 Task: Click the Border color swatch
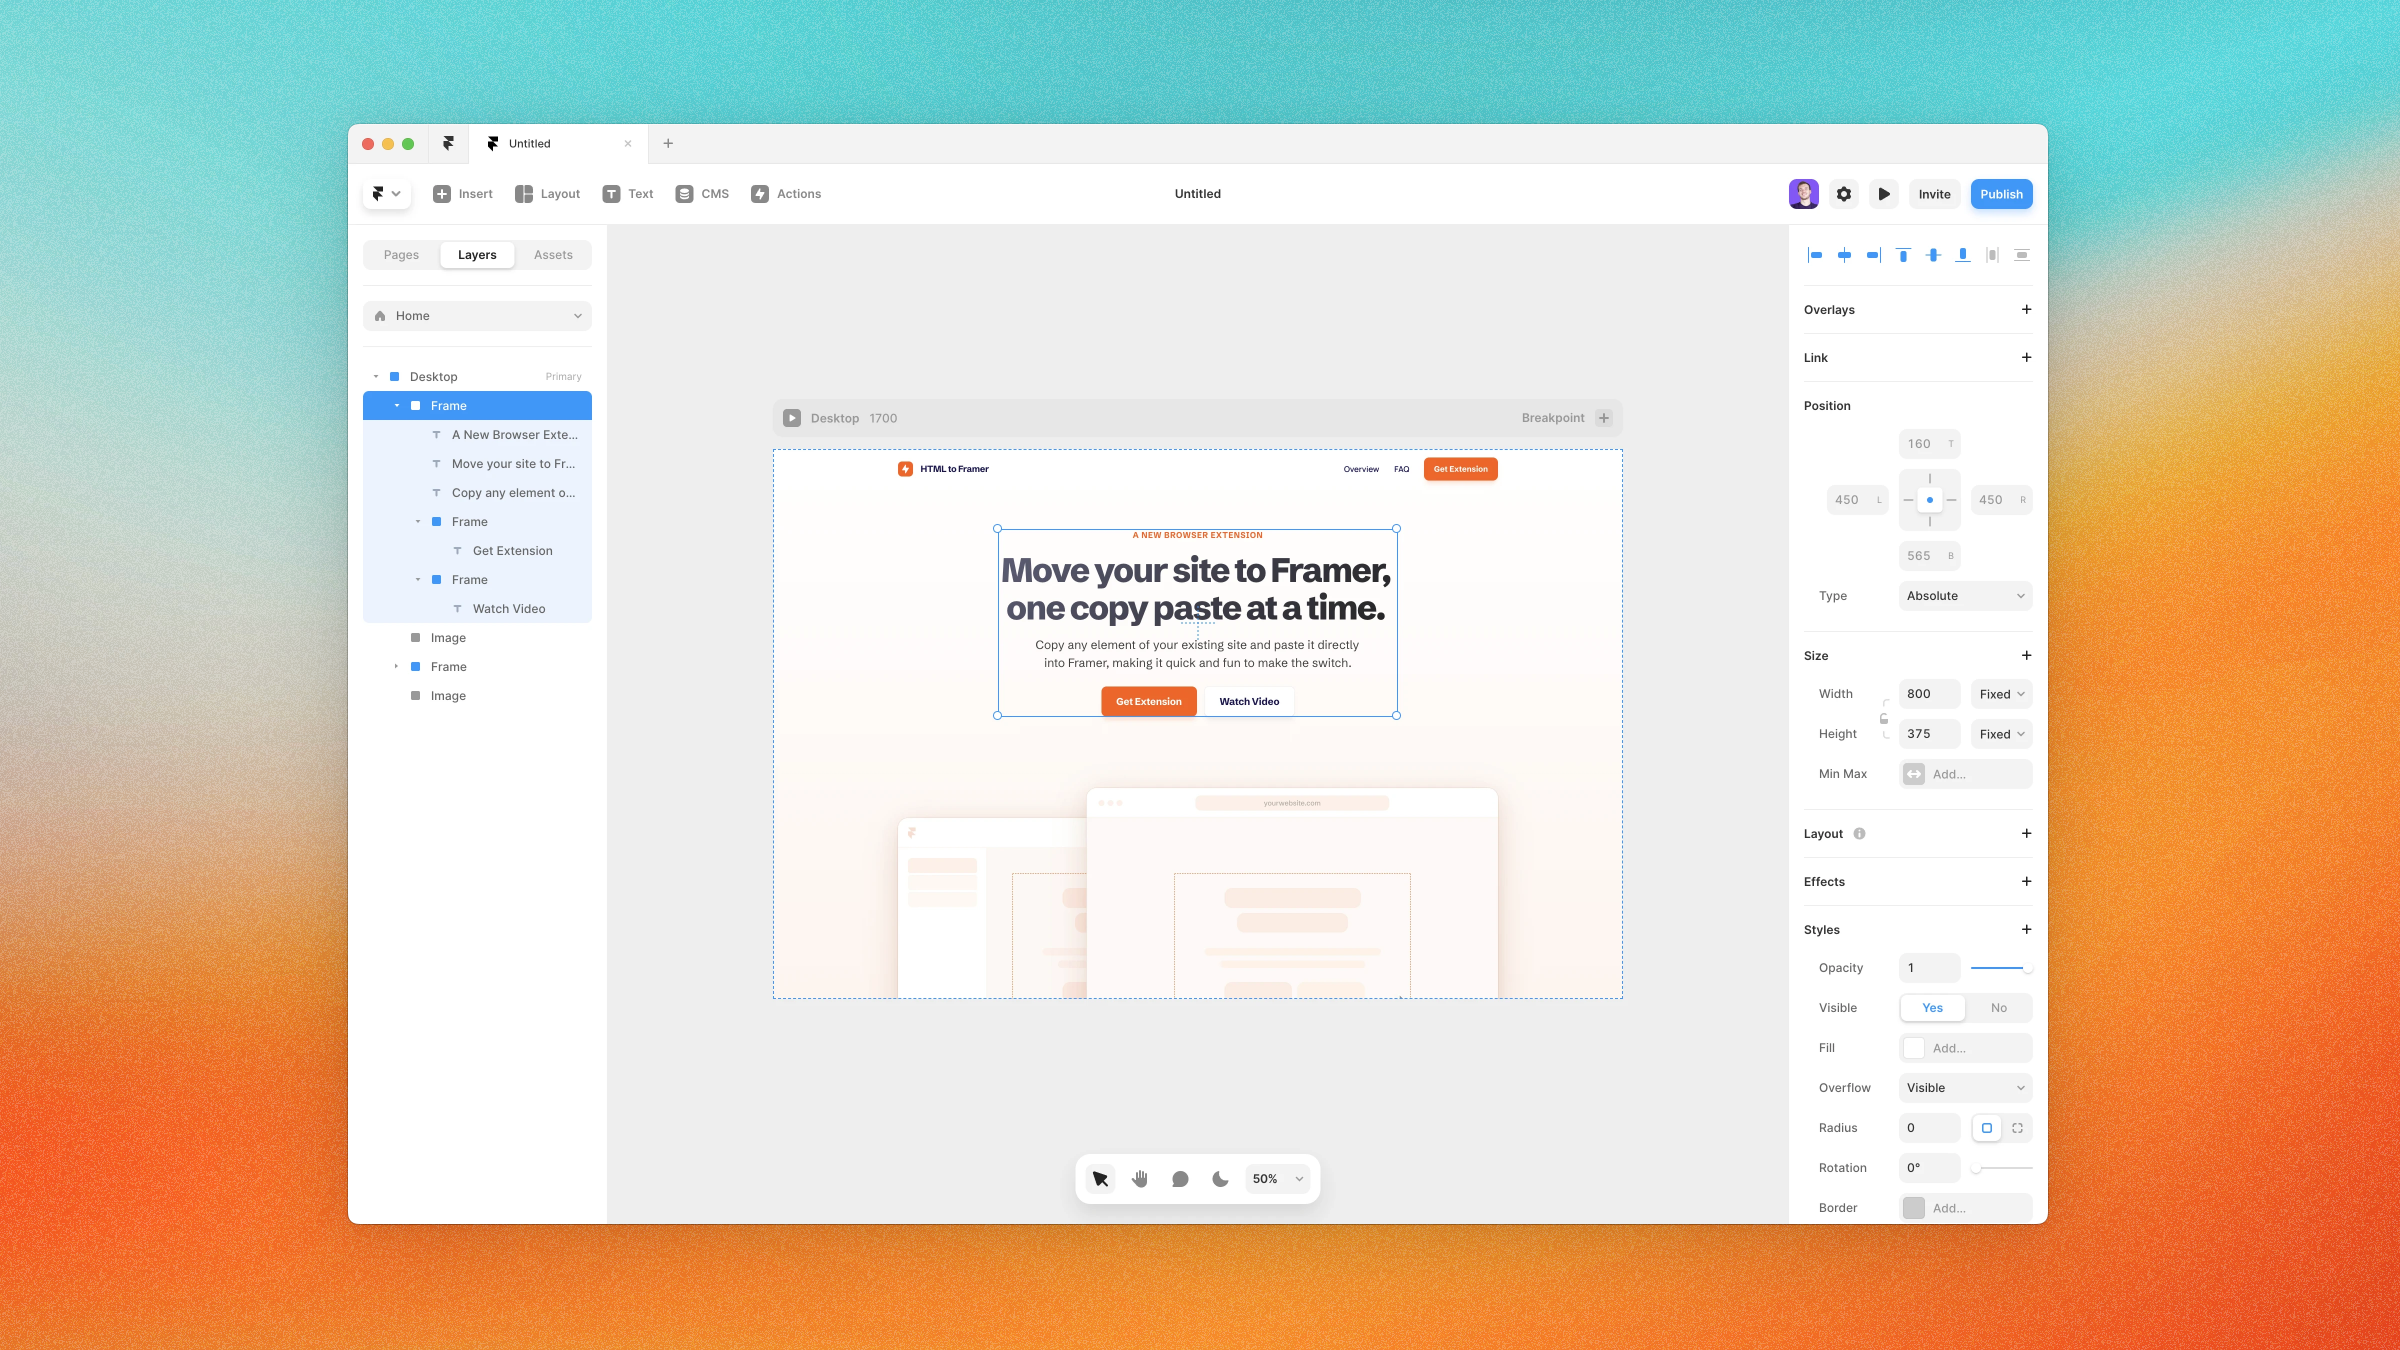coord(1913,1208)
